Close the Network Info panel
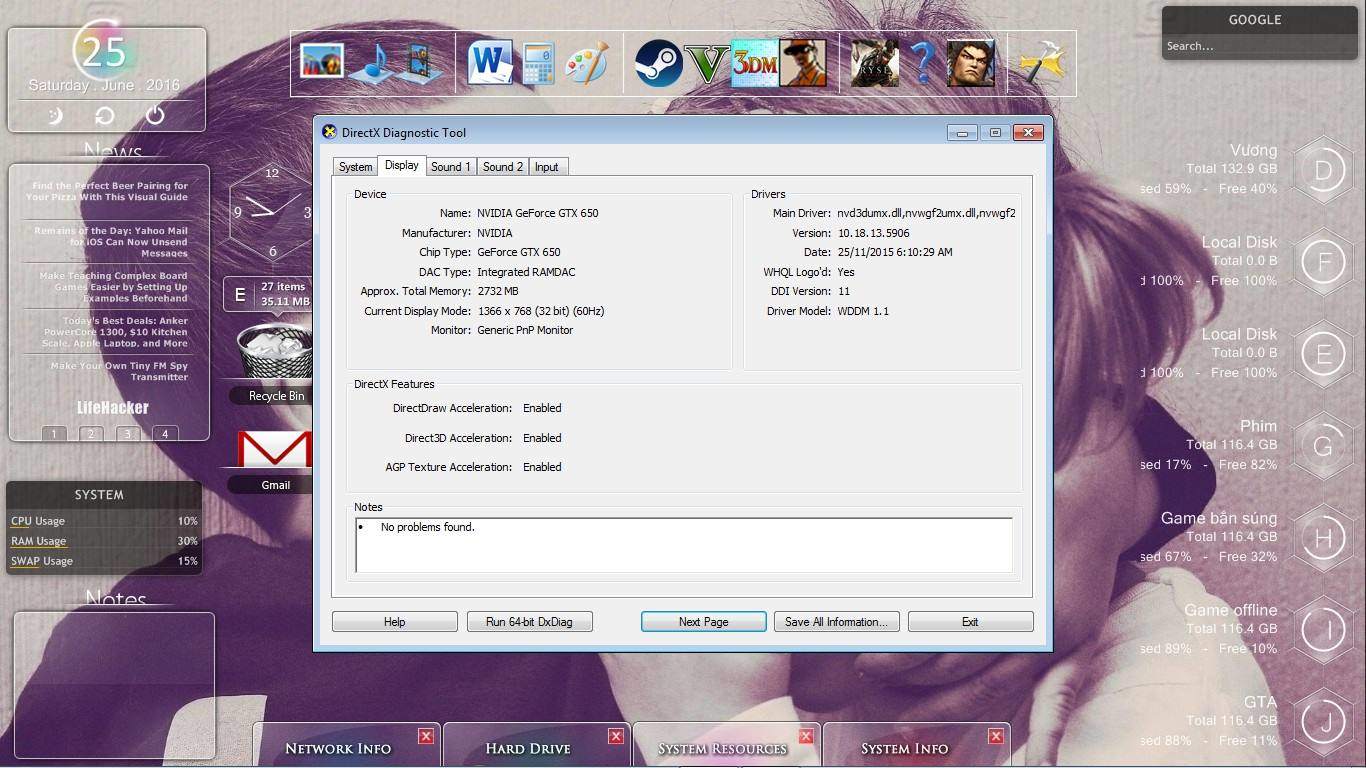The height and width of the screenshot is (768, 1366). coord(426,736)
